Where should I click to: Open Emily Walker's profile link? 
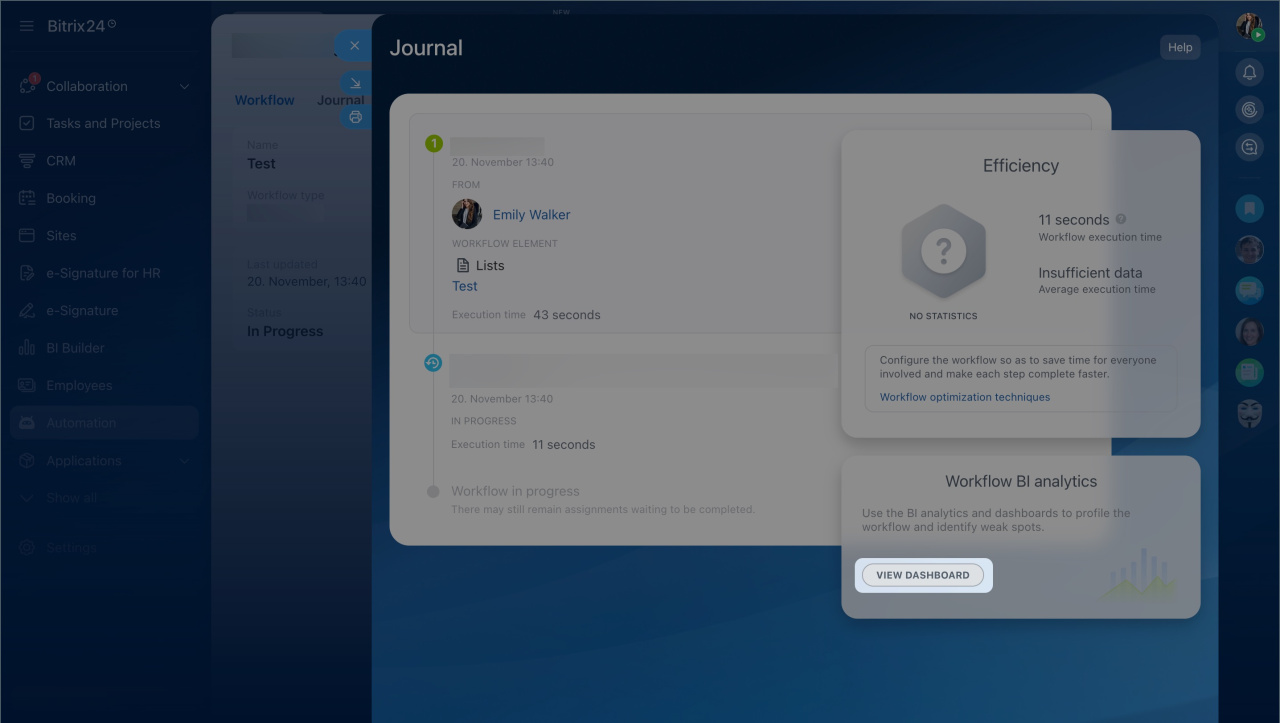(531, 215)
